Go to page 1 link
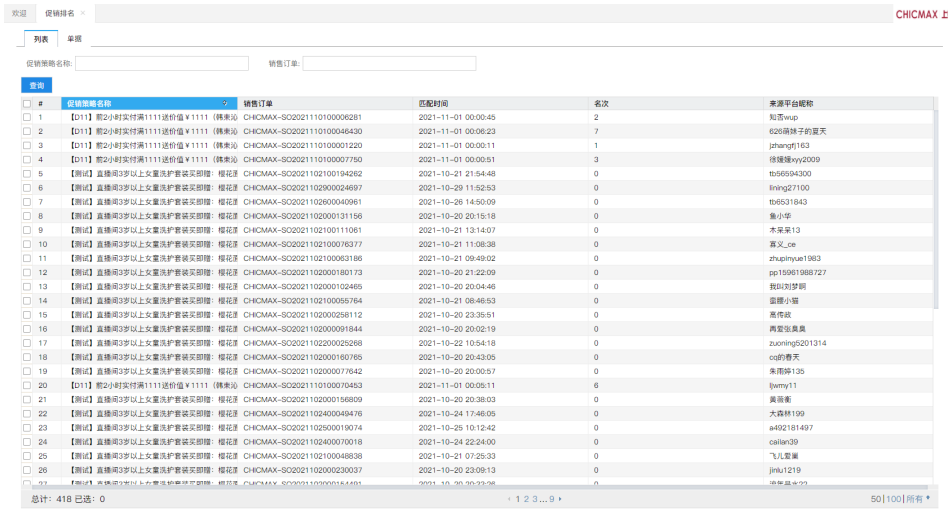Image resolution: width=948 pixels, height=513 pixels. 518,499
